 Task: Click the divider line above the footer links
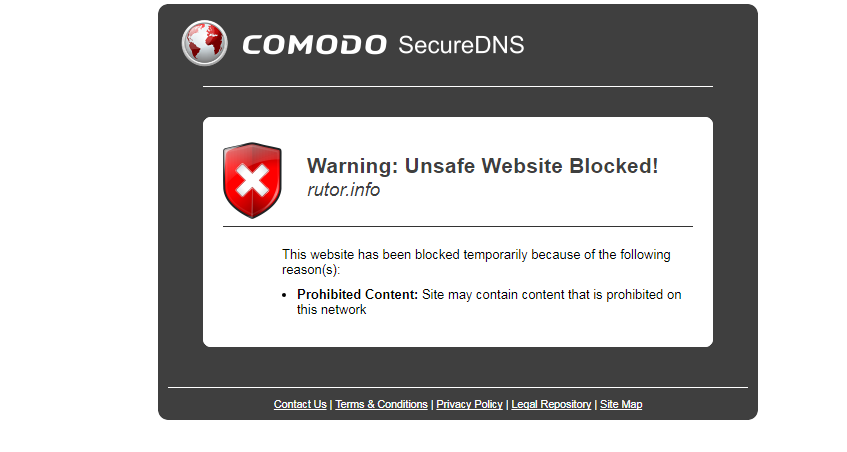tap(458, 388)
